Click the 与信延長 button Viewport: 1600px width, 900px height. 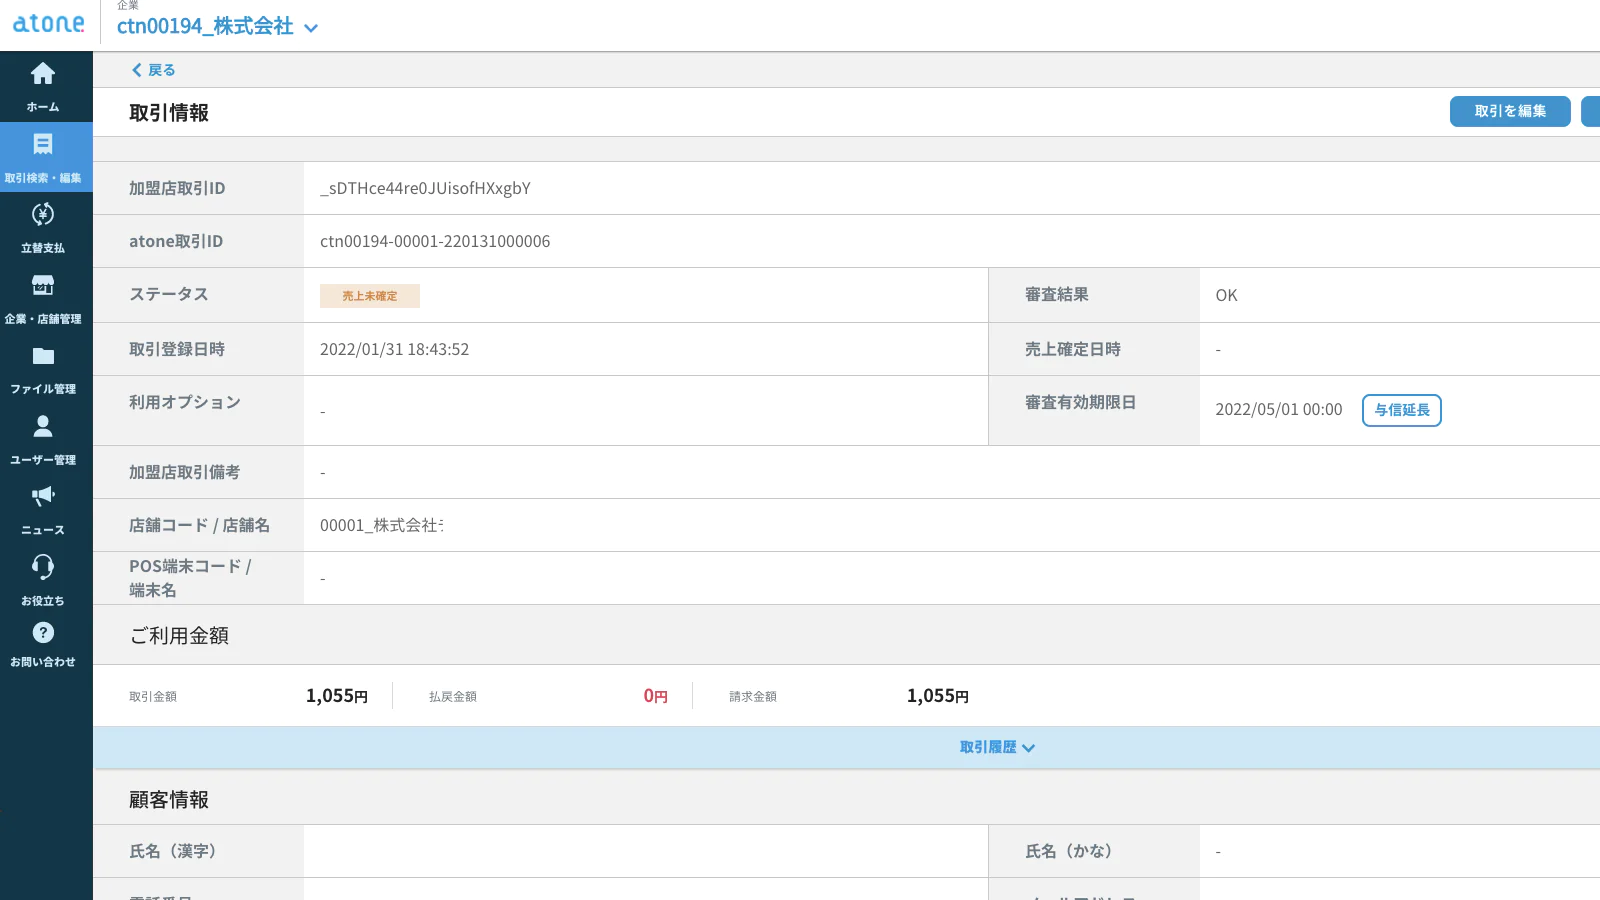1401,410
